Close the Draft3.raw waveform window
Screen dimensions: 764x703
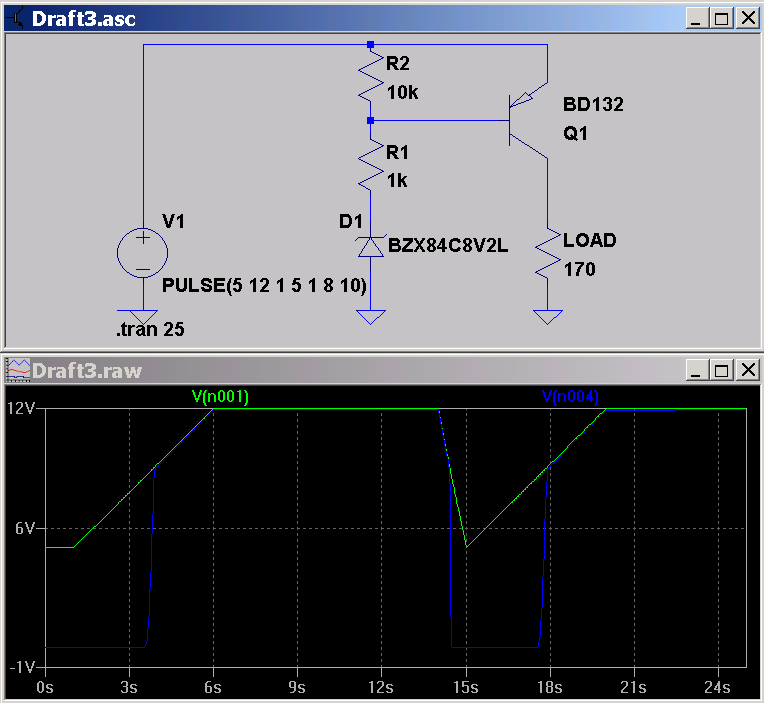pos(748,370)
